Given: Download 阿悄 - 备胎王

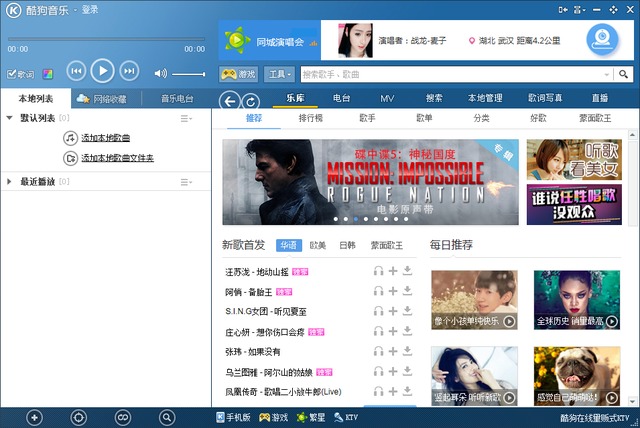Looking at the screenshot, I should [x=407, y=291].
